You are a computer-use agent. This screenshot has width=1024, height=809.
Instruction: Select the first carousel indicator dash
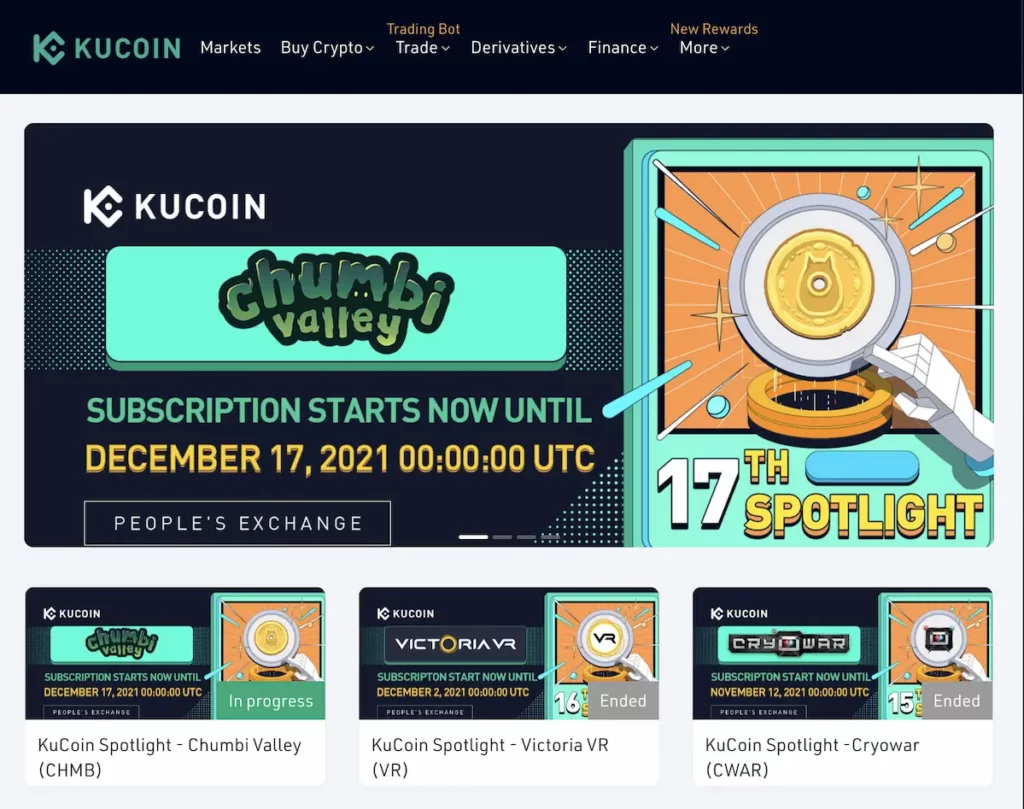pos(473,537)
